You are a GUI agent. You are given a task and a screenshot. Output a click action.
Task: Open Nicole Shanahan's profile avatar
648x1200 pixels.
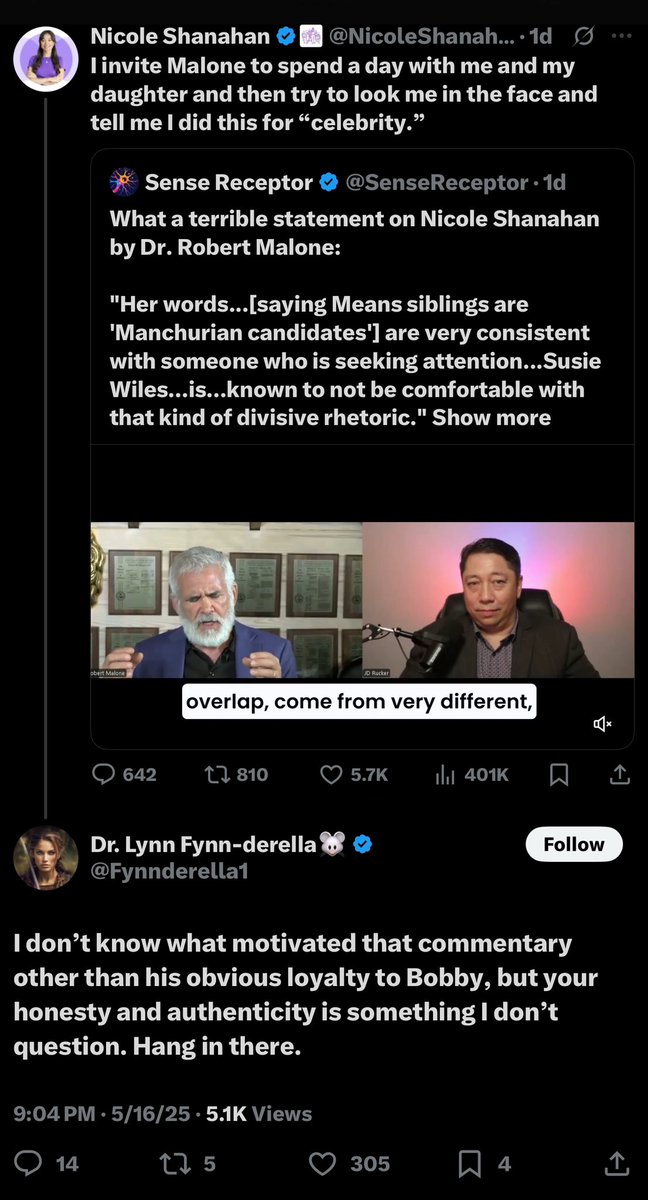[46, 59]
